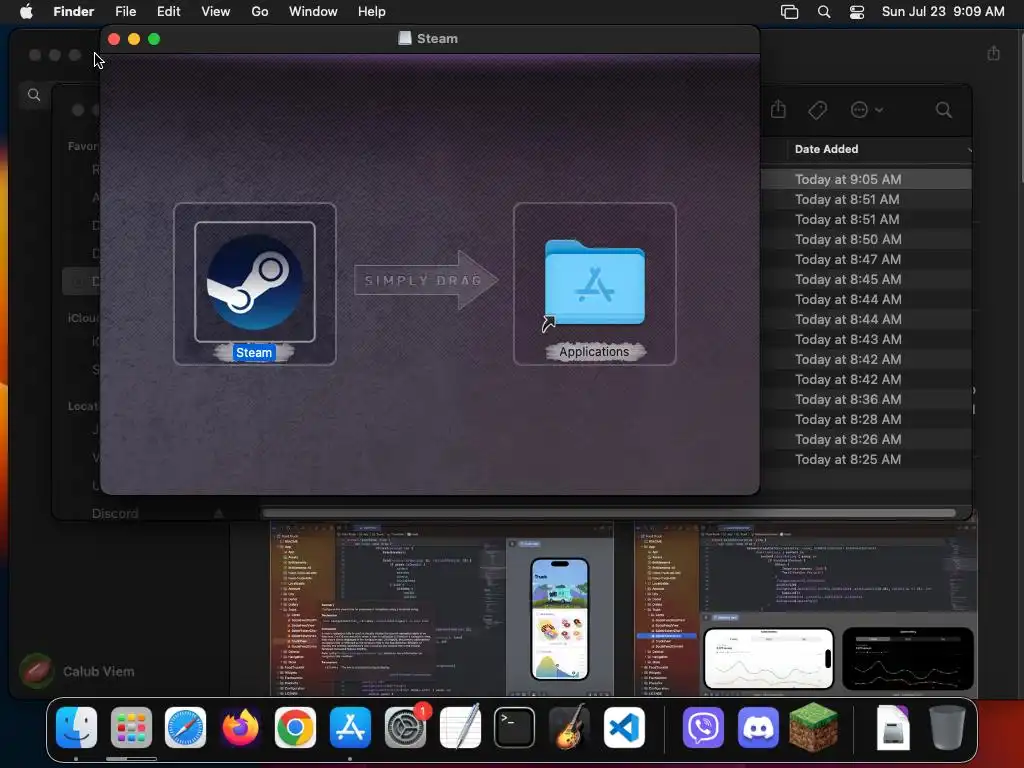The height and width of the screenshot is (768, 1024).
Task: Select the row added Today at 8:45 AM
Action: pos(865,279)
